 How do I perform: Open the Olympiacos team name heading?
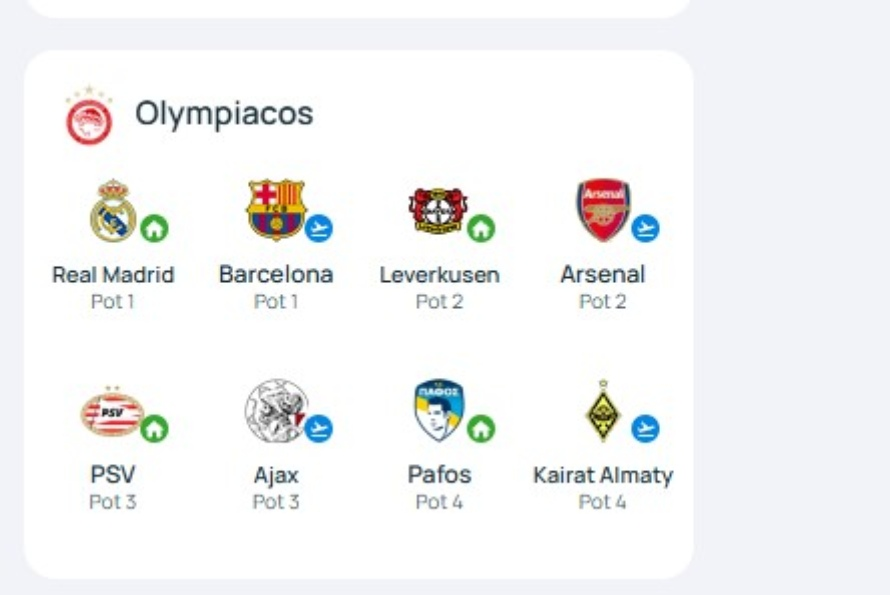tap(224, 114)
